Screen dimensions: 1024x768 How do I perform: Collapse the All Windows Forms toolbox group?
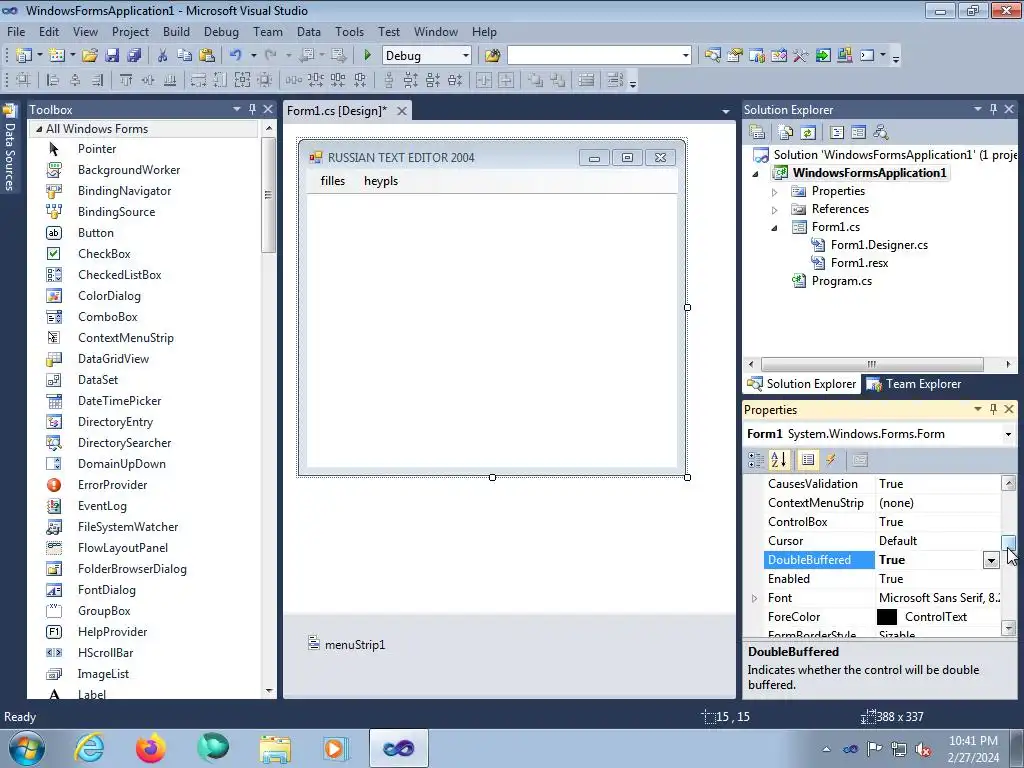tap(39, 129)
